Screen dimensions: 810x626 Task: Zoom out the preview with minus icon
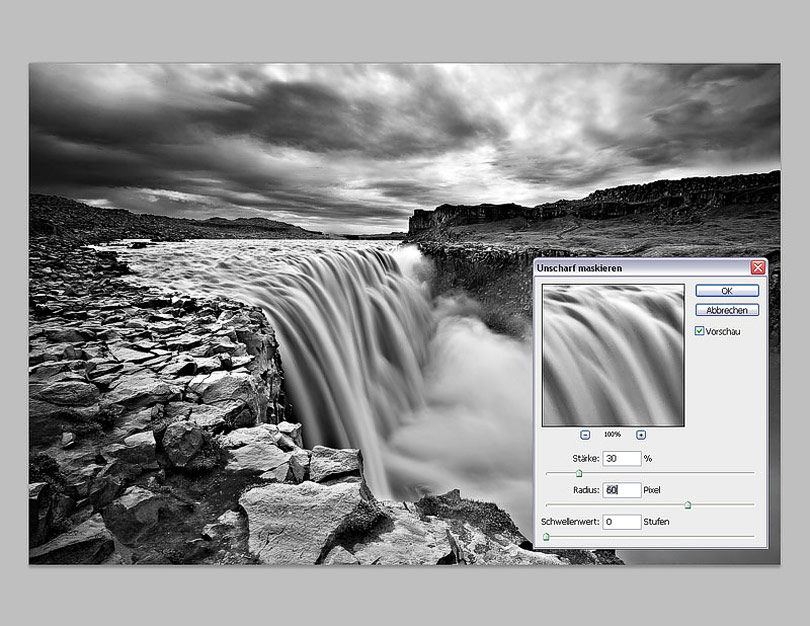coord(585,435)
